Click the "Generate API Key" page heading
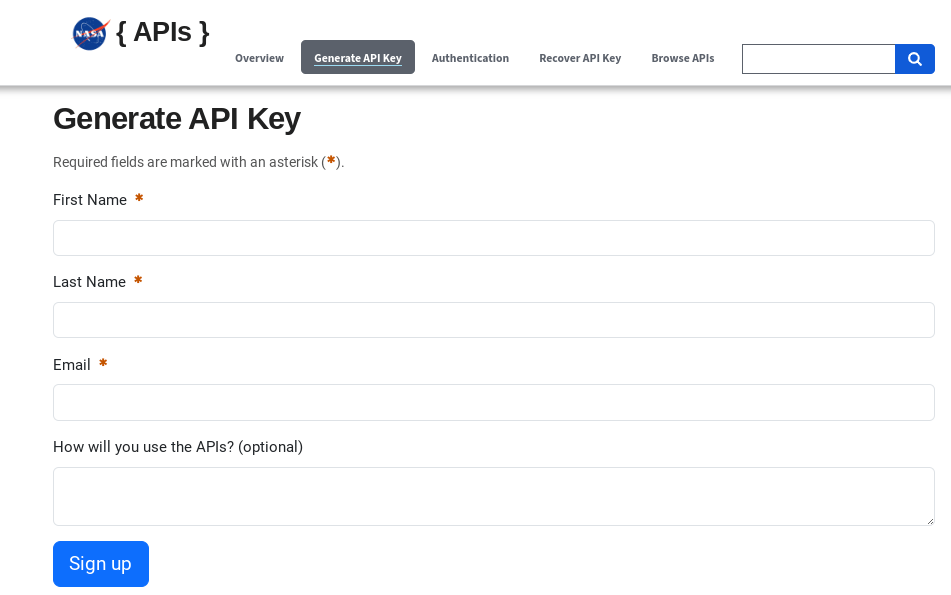The image size is (951, 595). point(176,119)
